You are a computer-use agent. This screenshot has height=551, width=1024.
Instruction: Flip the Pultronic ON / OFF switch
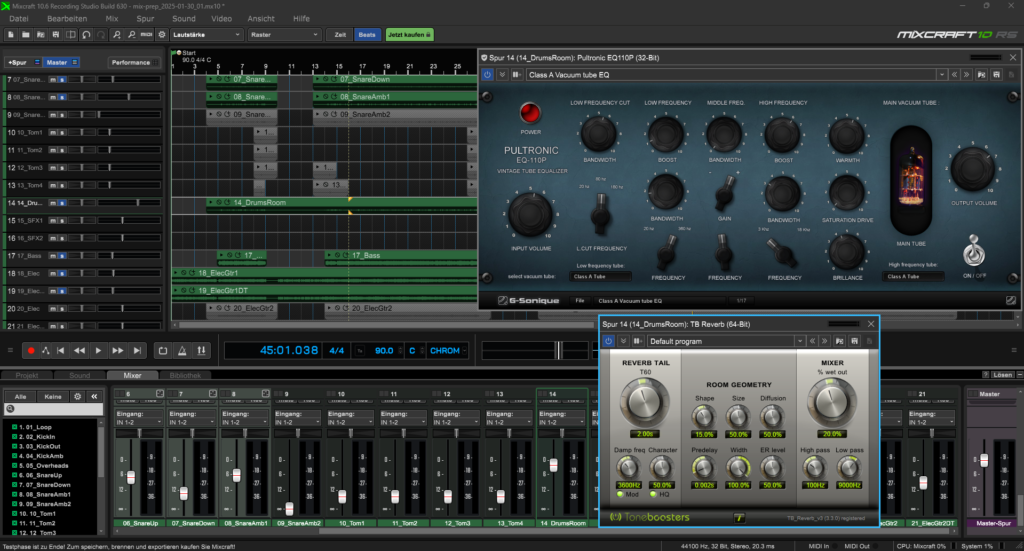point(974,251)
